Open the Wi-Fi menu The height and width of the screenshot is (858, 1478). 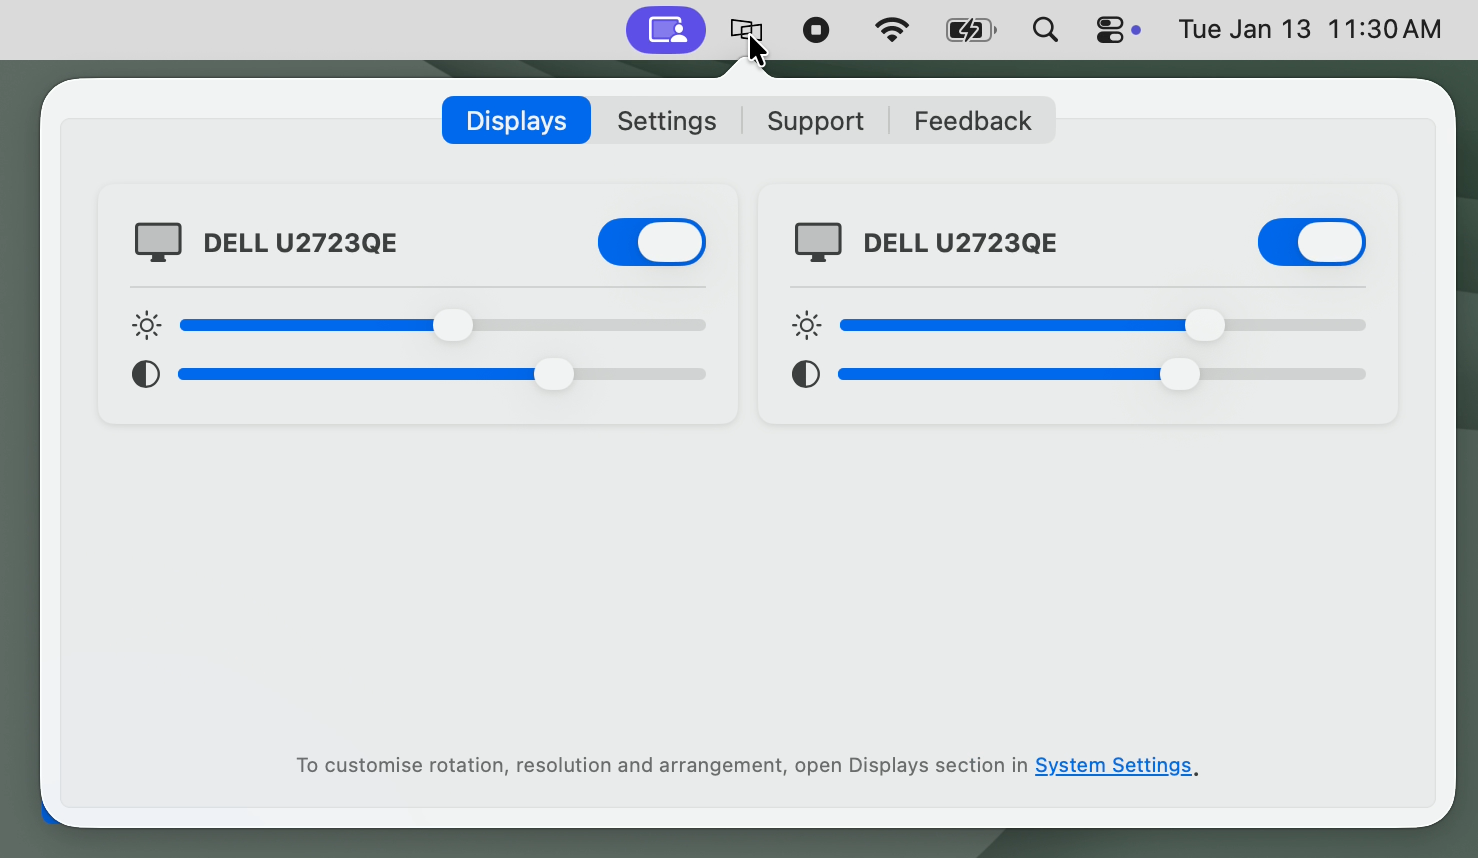[891, 30]
